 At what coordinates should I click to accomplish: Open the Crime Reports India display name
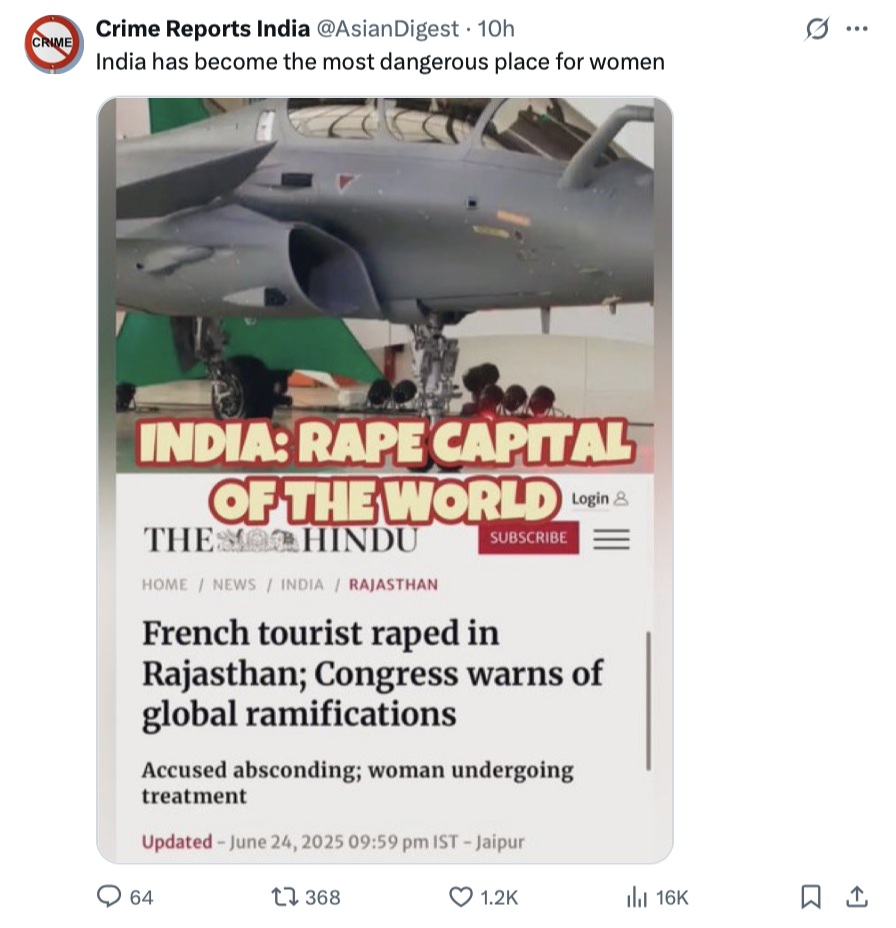coord(202,28)
